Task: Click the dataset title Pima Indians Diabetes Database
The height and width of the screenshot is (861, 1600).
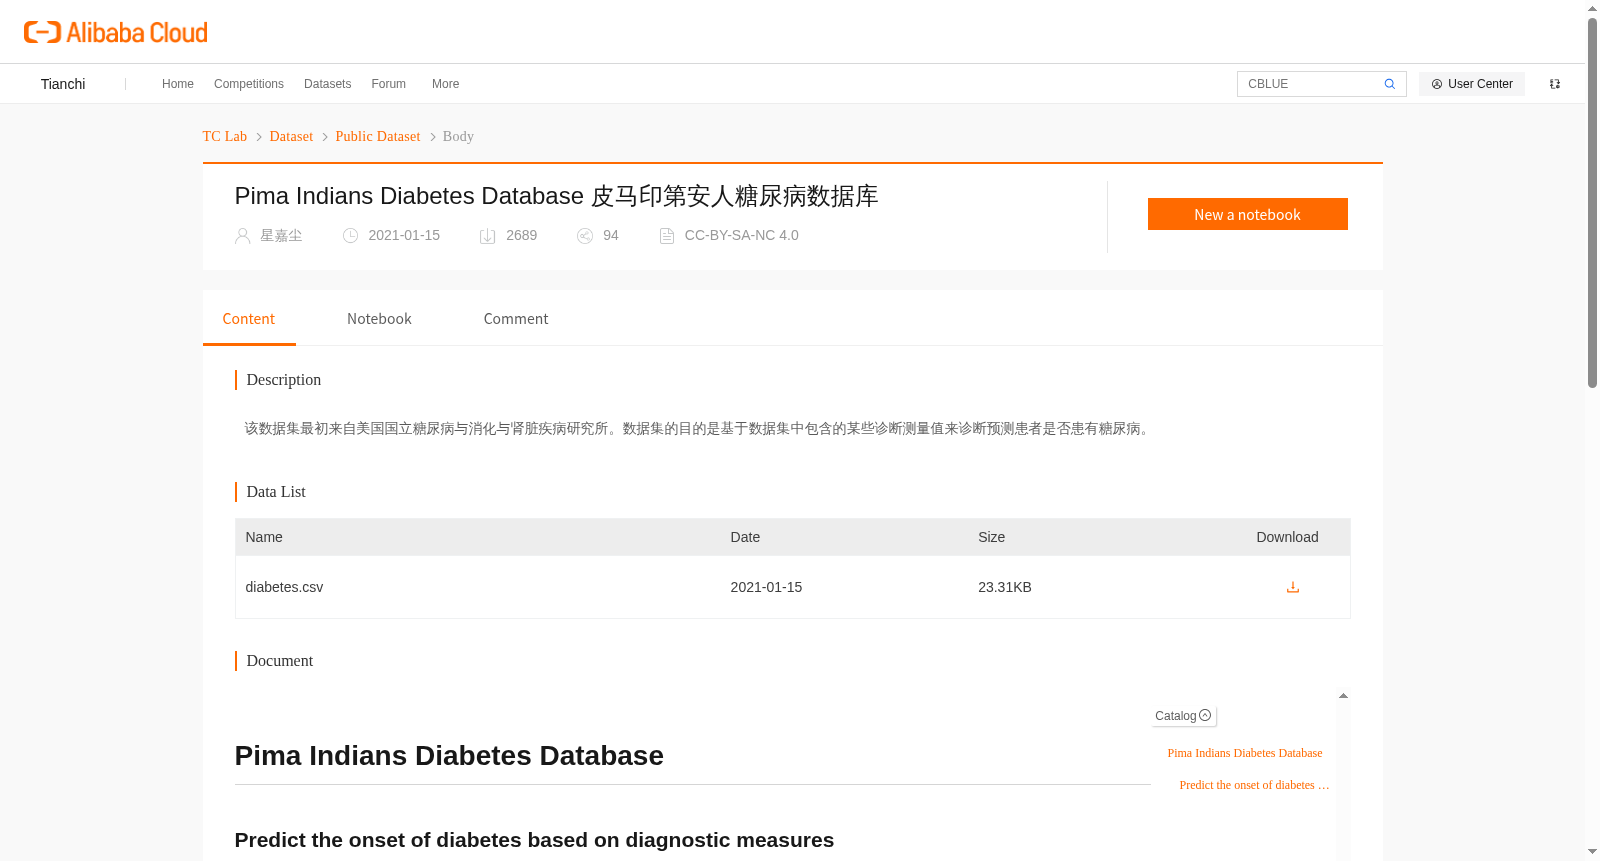Action: coord(556,196)
